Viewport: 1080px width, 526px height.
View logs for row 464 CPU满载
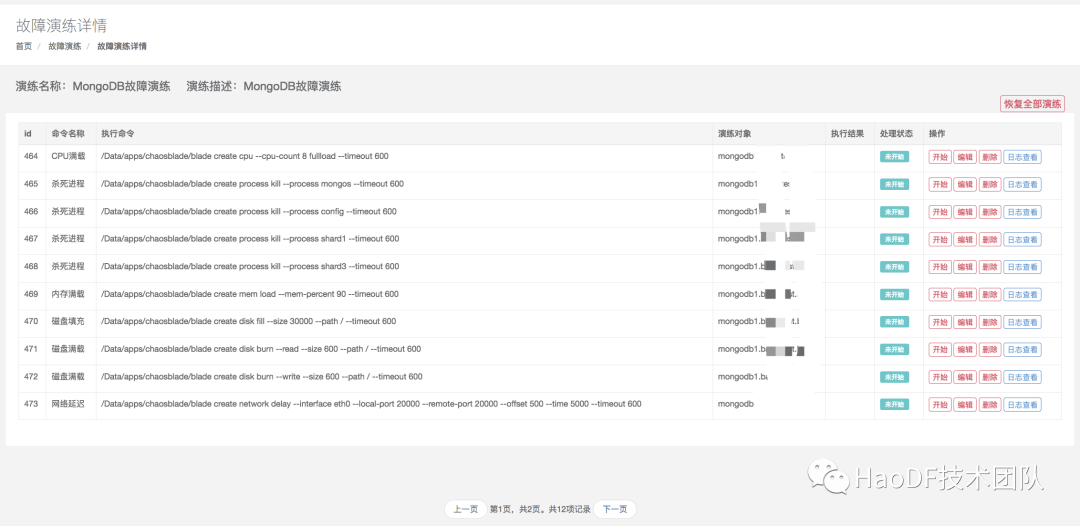pyautogui.click(x=1022, y=157)
